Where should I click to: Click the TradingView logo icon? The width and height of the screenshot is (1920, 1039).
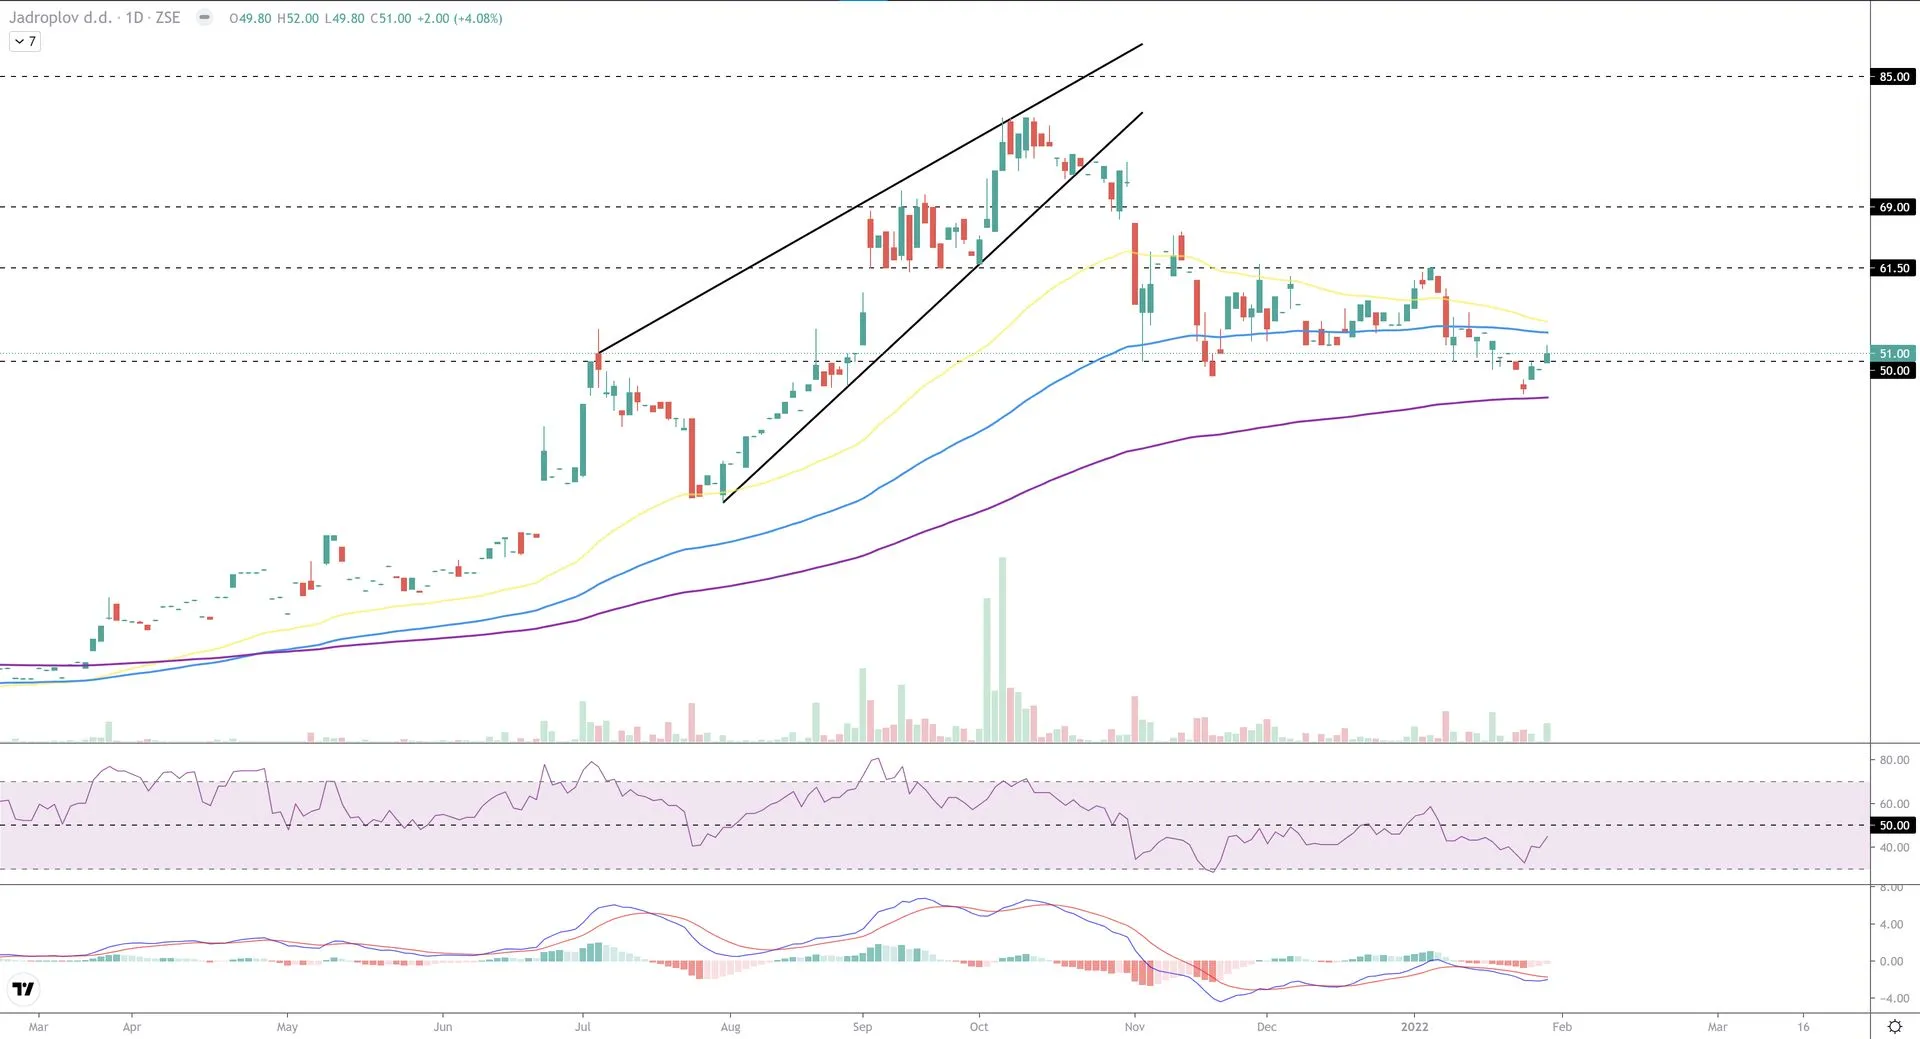(x=23, y=989)
